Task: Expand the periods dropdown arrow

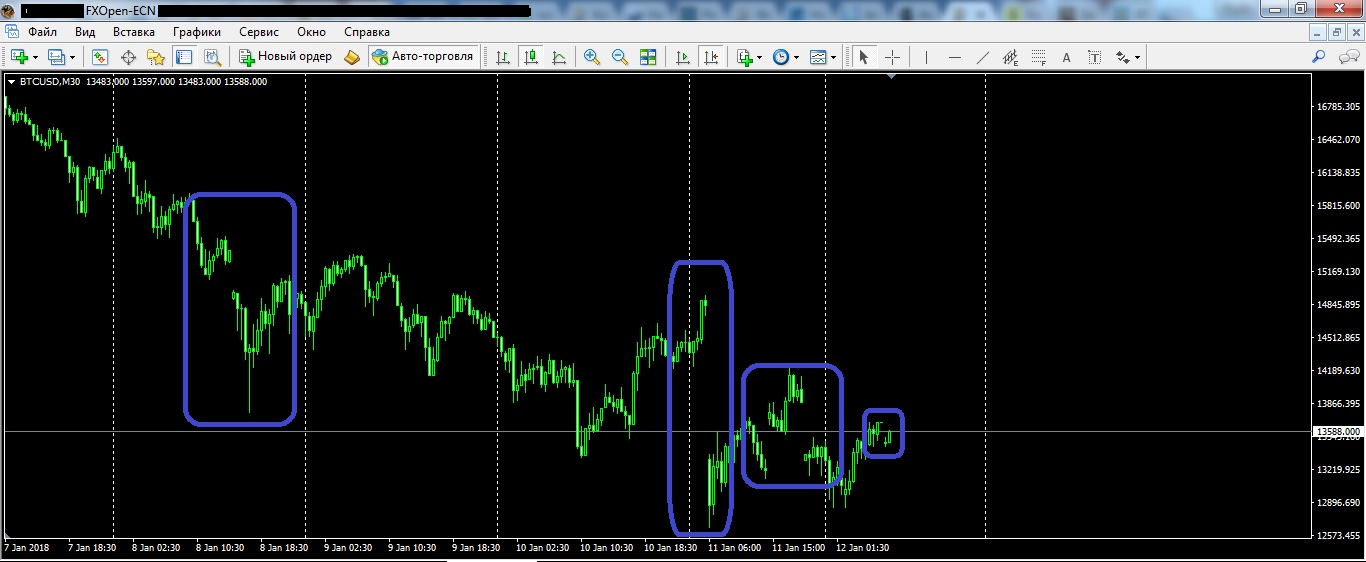Action: (x=796, y=58)
